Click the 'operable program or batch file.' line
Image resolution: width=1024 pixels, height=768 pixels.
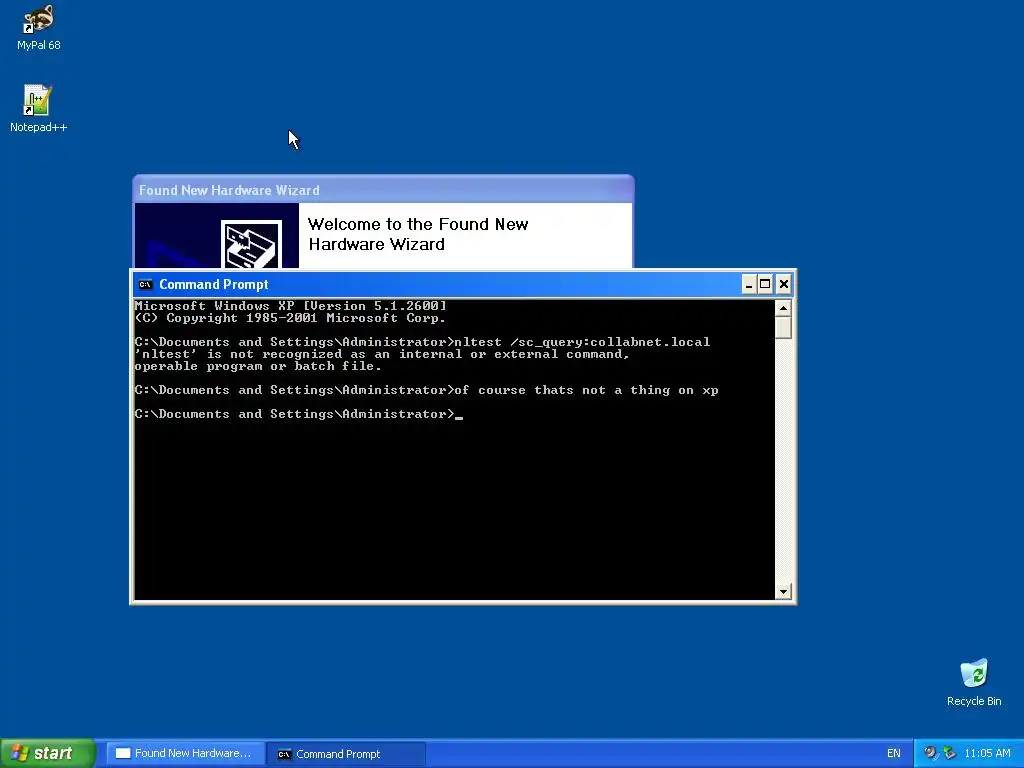(258, 366)
